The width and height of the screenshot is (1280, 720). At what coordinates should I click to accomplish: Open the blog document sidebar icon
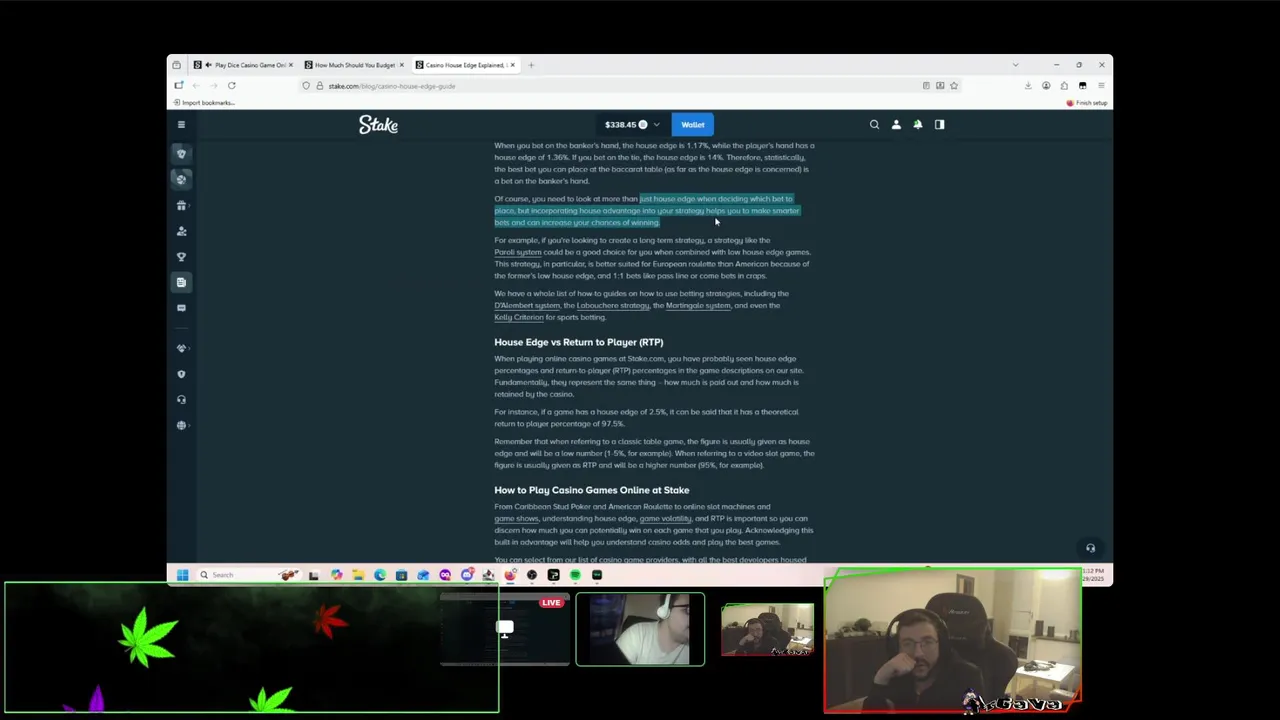(181, 282)
